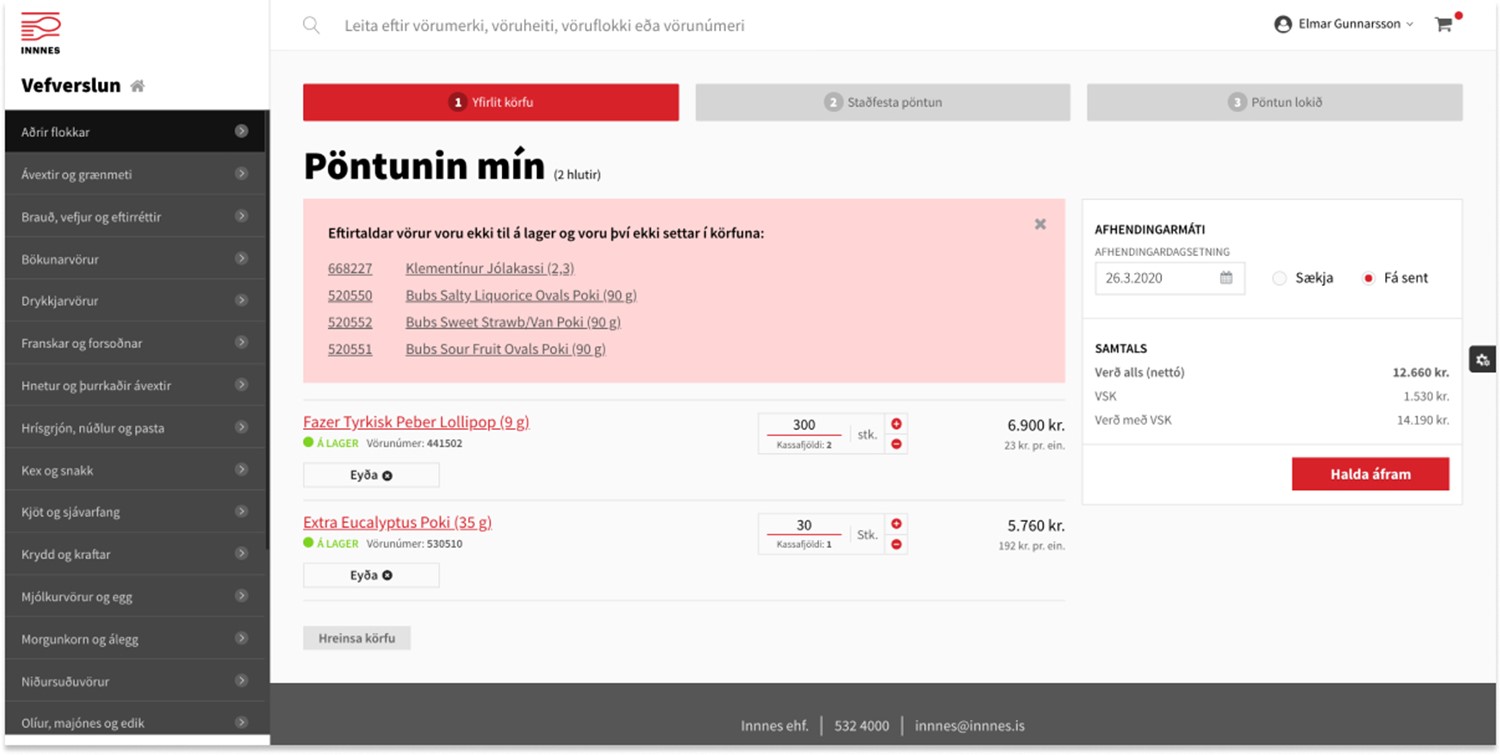
Task: Click product number 668227 link
Action: coord(350,268)
